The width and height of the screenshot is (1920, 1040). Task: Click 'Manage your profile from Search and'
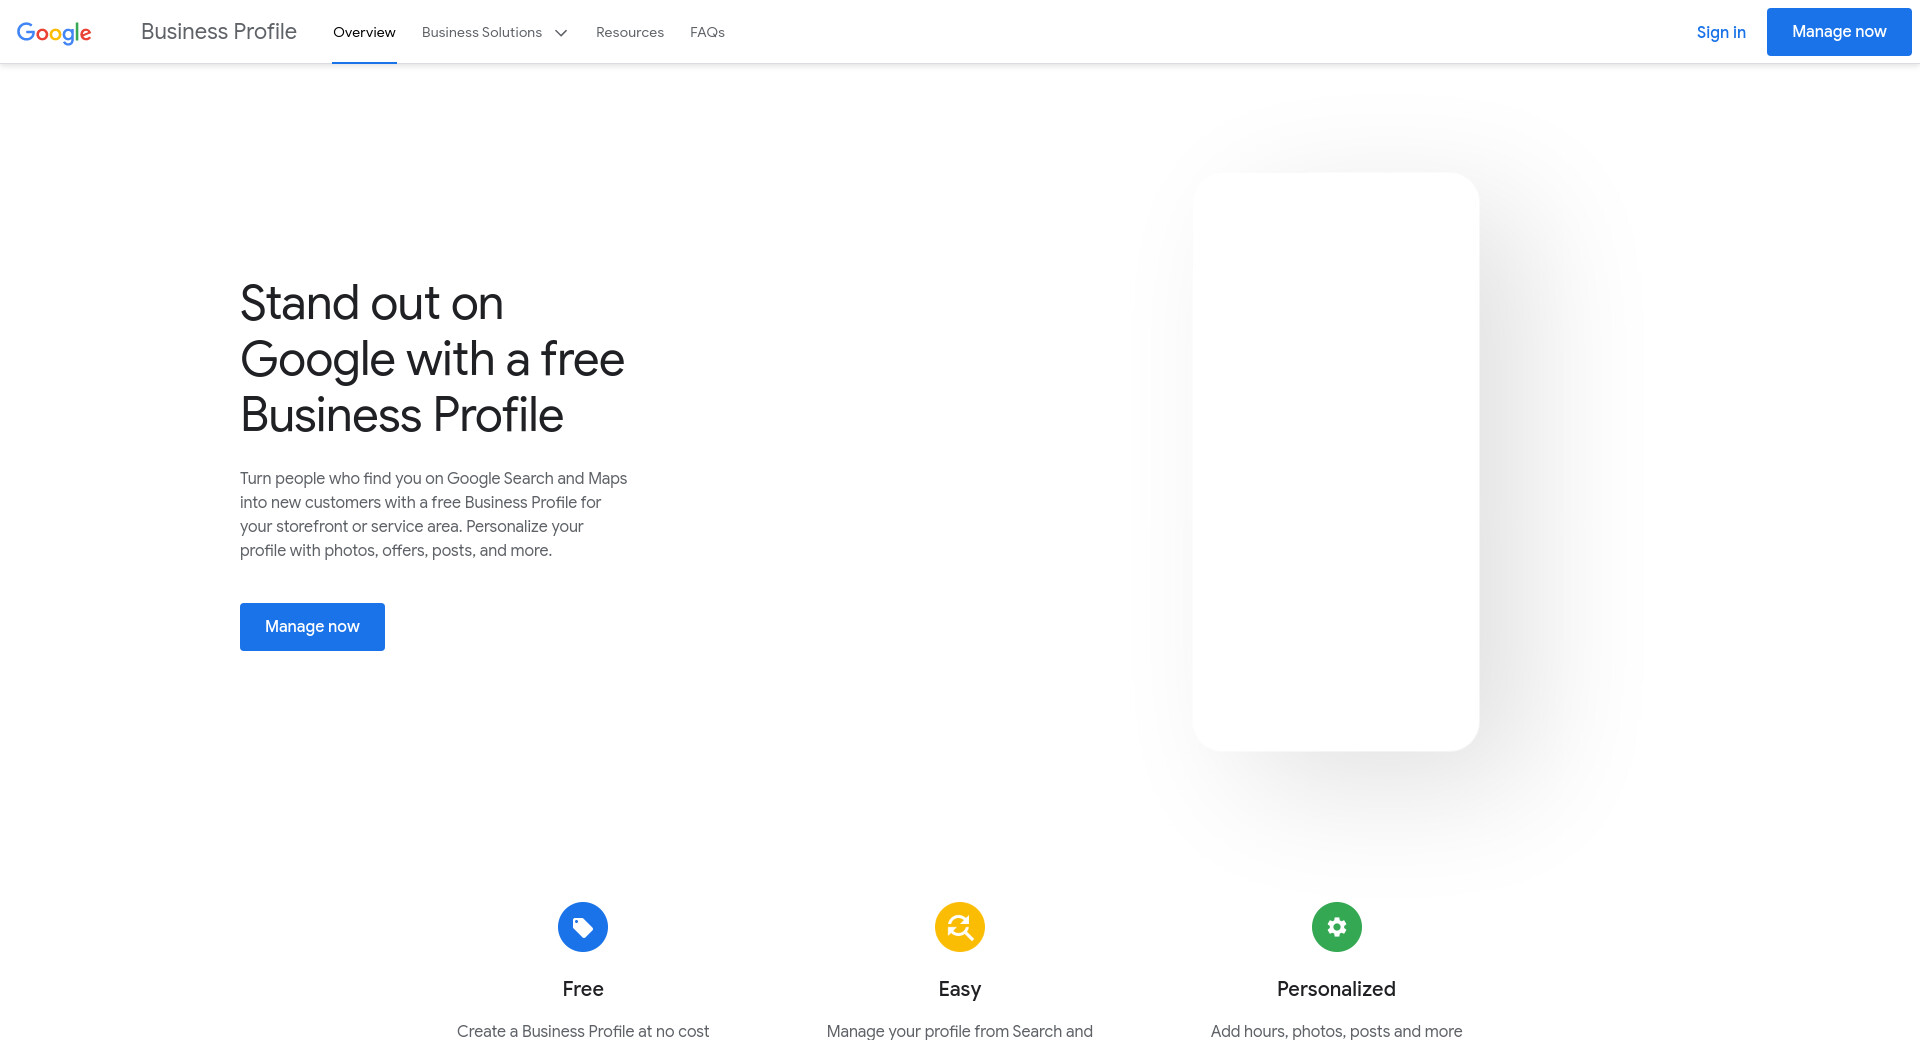(960, 1031)
